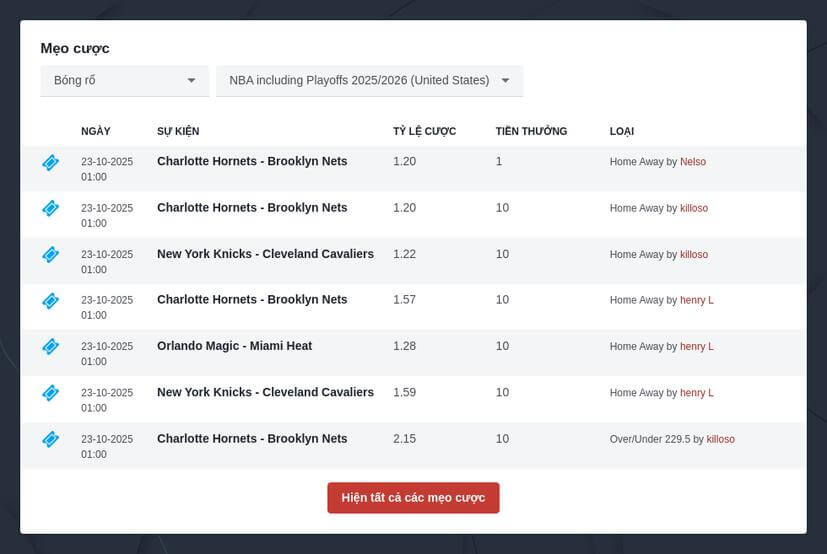Image resolution: width=827 pixels, height=554 pixels.
Task: Click ticket icon for the Over/Under 229.5 tip
Action: pos(50,439)
